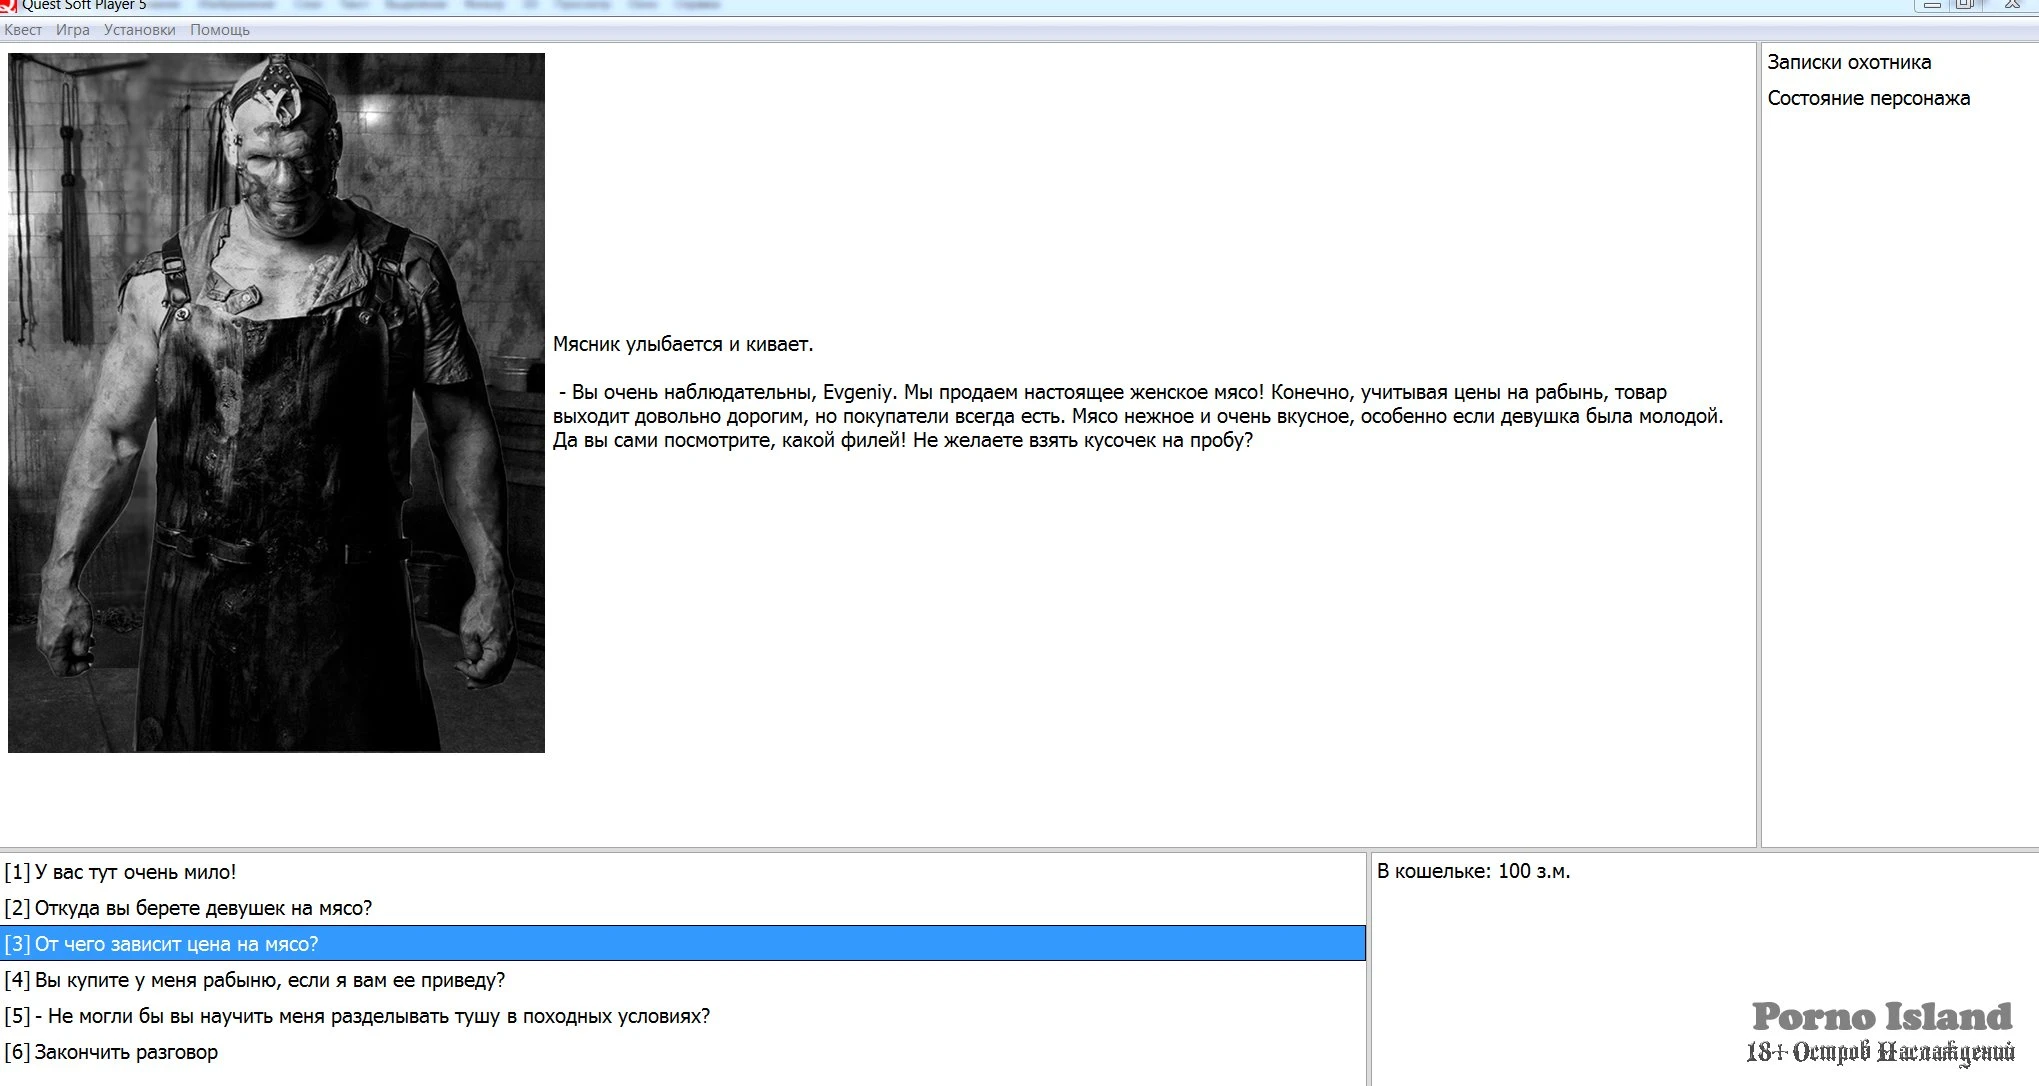Open Состояние персонажа in the side panel
2039x1086 pixels.
click(1868, 98)
